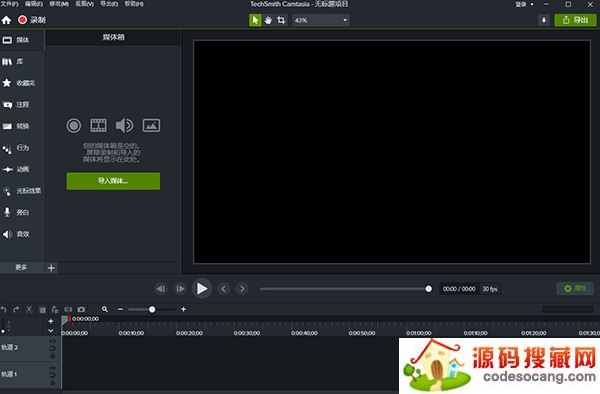Undo last action in timeline toolbar
The image size is (600, 394).
4,309
